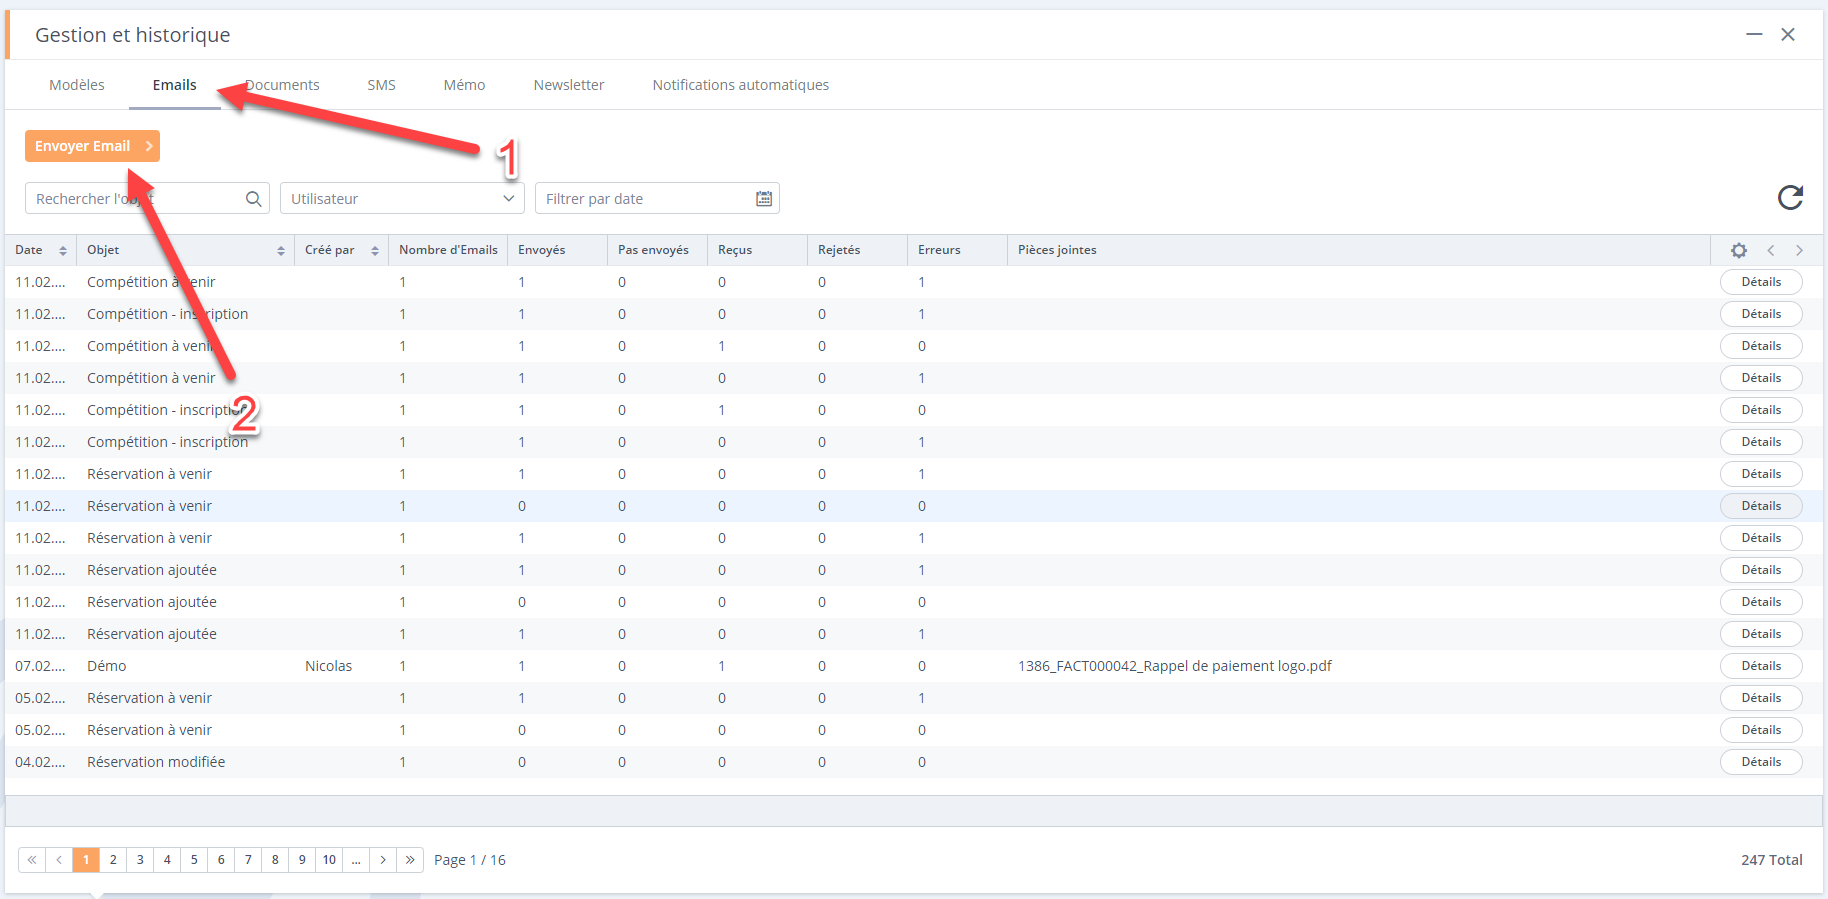1828x899 pixels.
Task: Open Détails for highlighted Réservation à venir row
Action: pos(1761,506)
